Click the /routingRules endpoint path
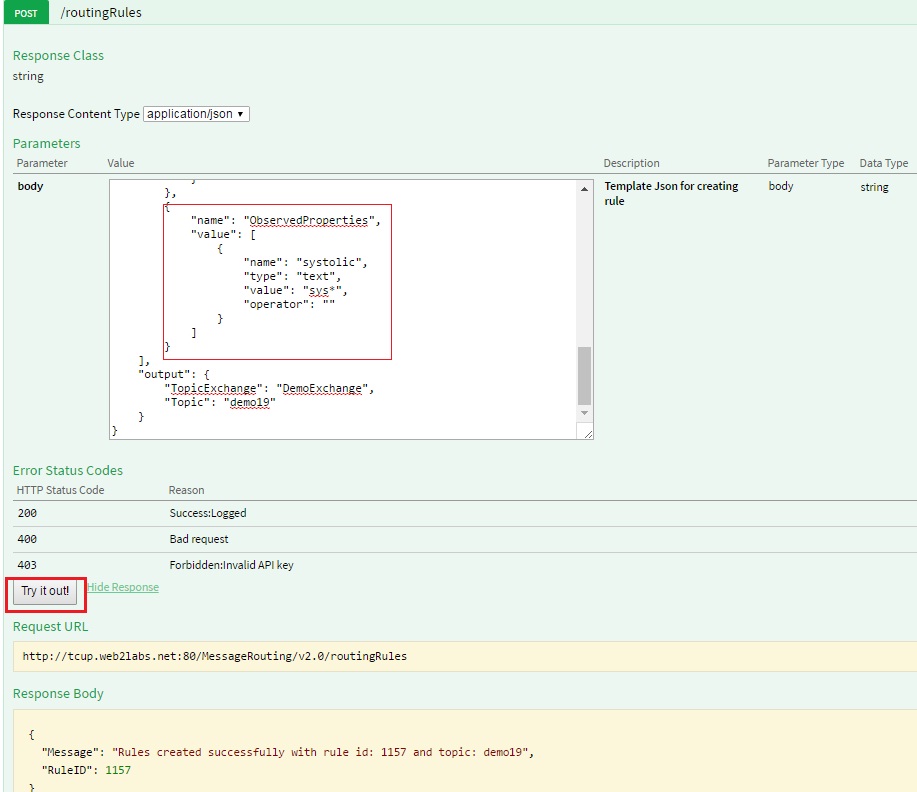917x792 pixels. [101, 12]
